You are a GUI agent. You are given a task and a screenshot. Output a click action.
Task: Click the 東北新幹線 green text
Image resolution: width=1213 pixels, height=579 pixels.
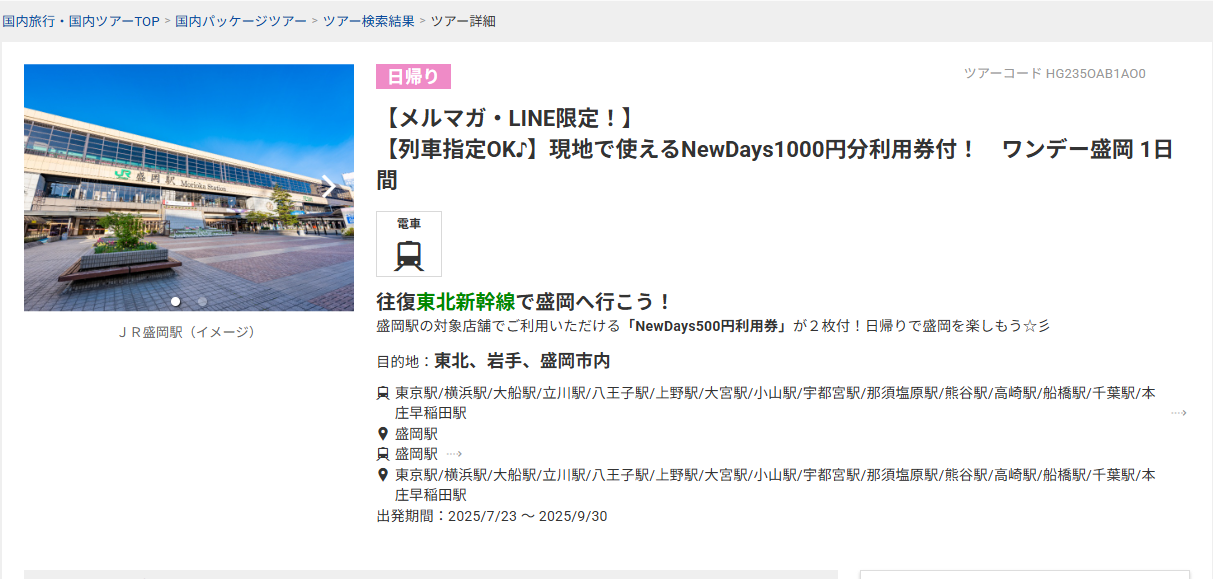point(466,301)
